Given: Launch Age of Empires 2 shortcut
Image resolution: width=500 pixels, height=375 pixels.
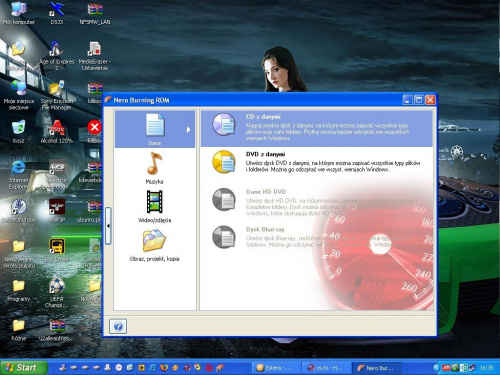Looking at the screenshot, I should [57, 55].
